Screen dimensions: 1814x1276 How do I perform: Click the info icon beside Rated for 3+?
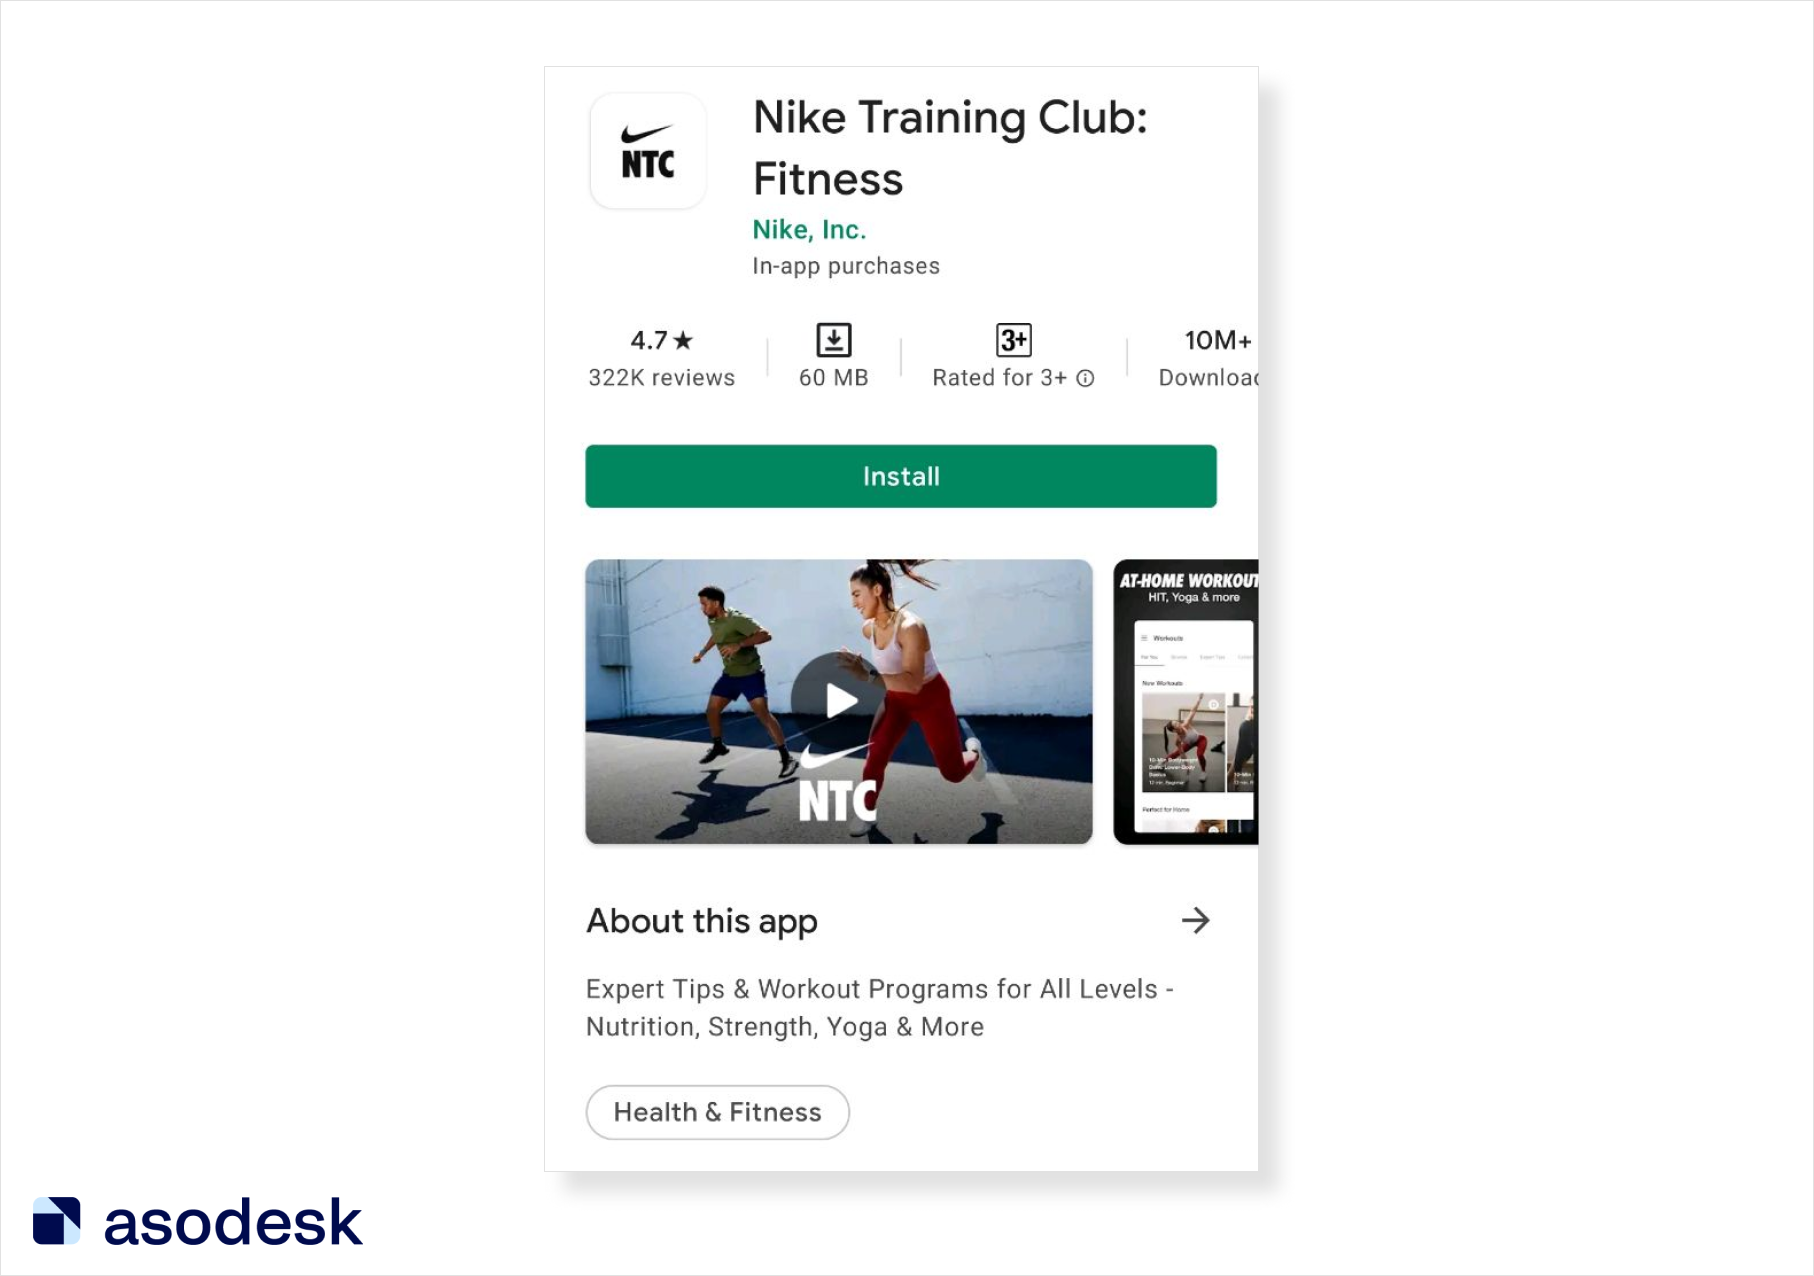coord(1085,378)
